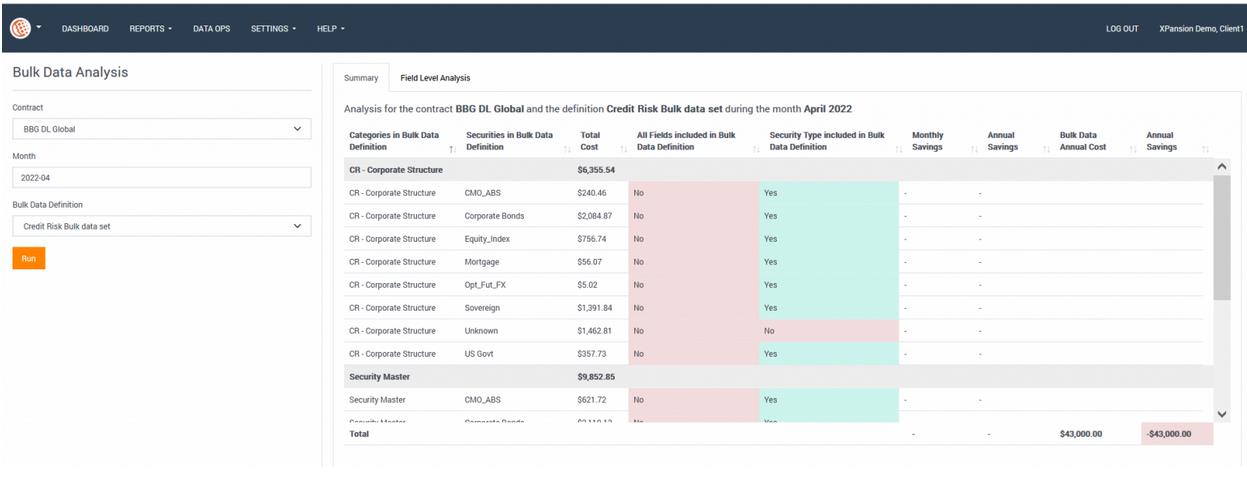
Task: Open the Contract dropdown
Action: click(x=161, y=129)
